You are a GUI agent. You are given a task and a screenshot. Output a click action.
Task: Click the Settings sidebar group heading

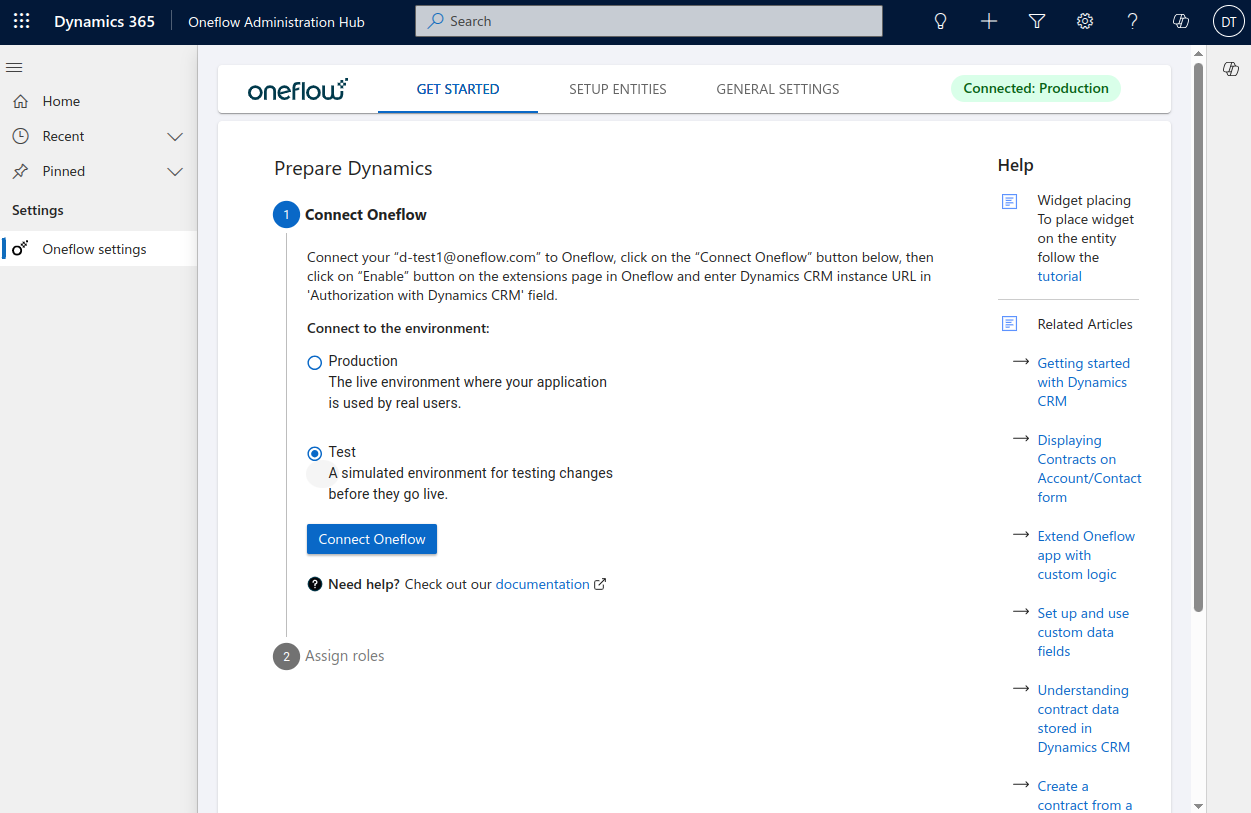(x=38, y=210)
